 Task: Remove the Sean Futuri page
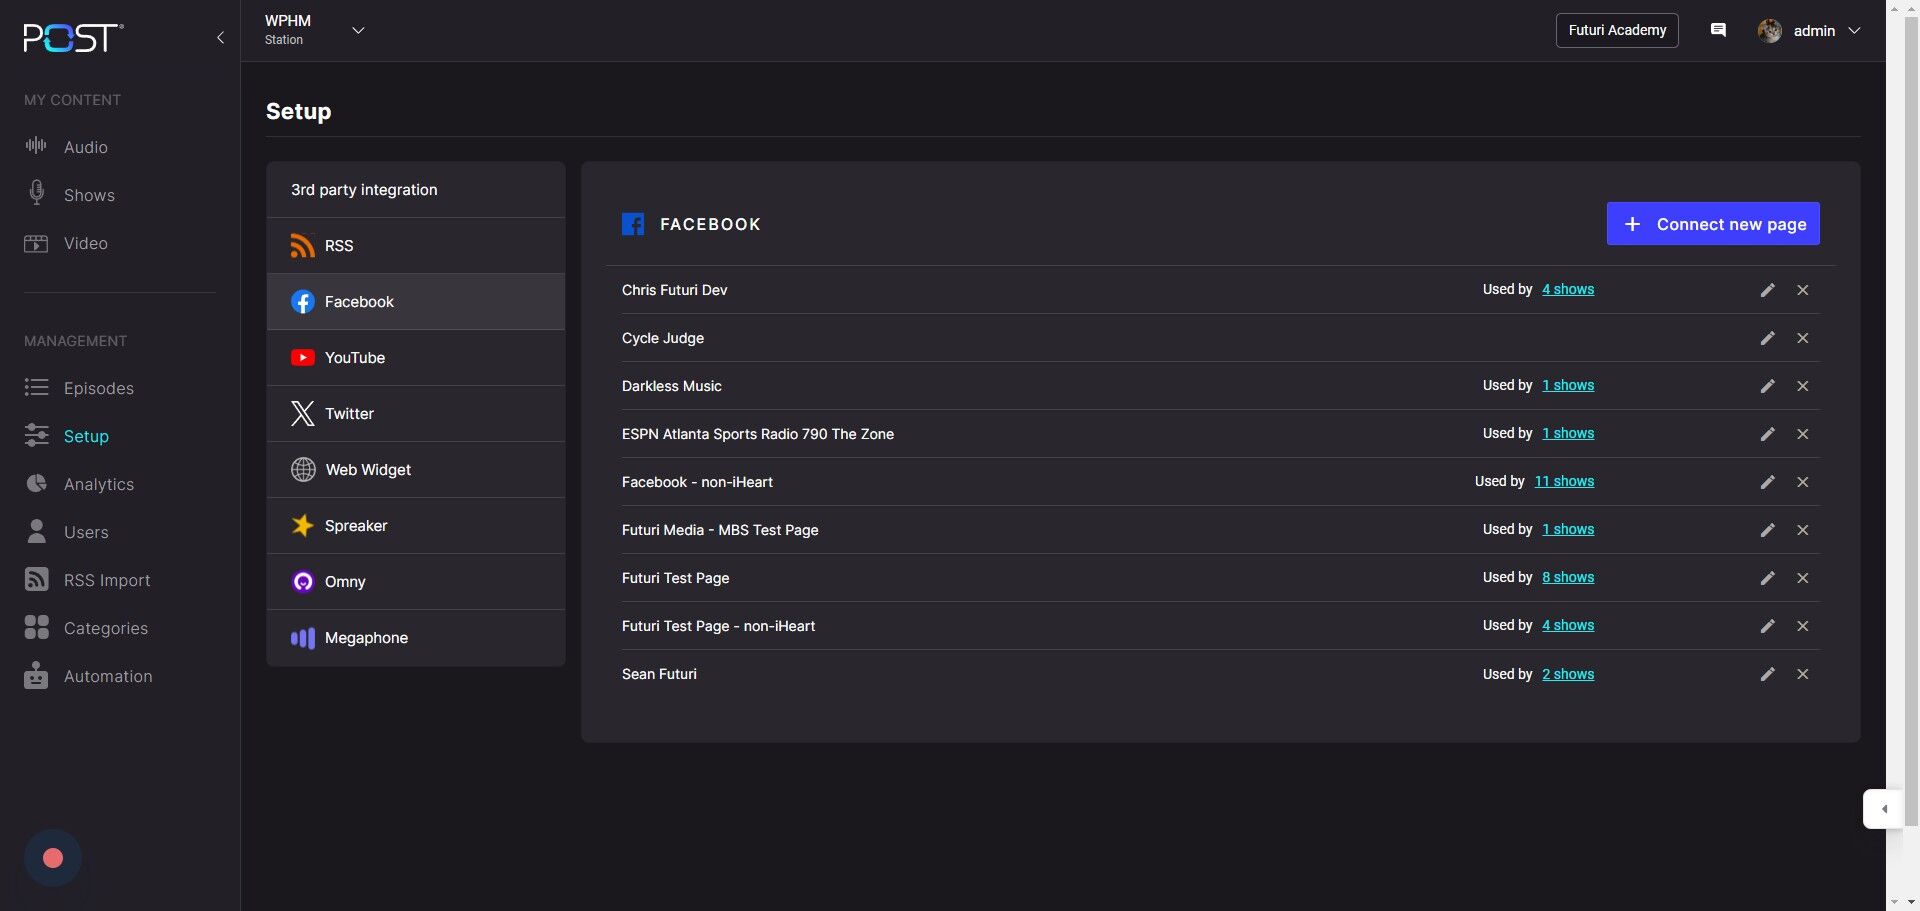coord(1803,674)
